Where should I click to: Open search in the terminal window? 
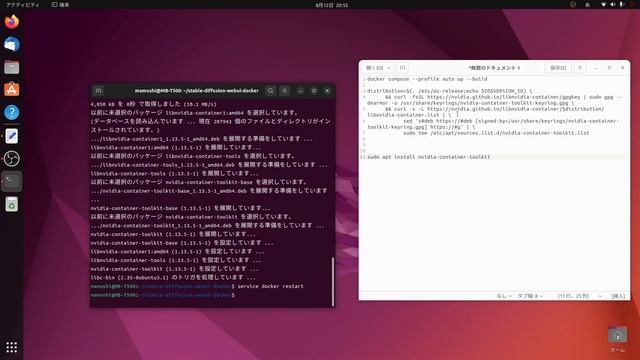point(270,91)
